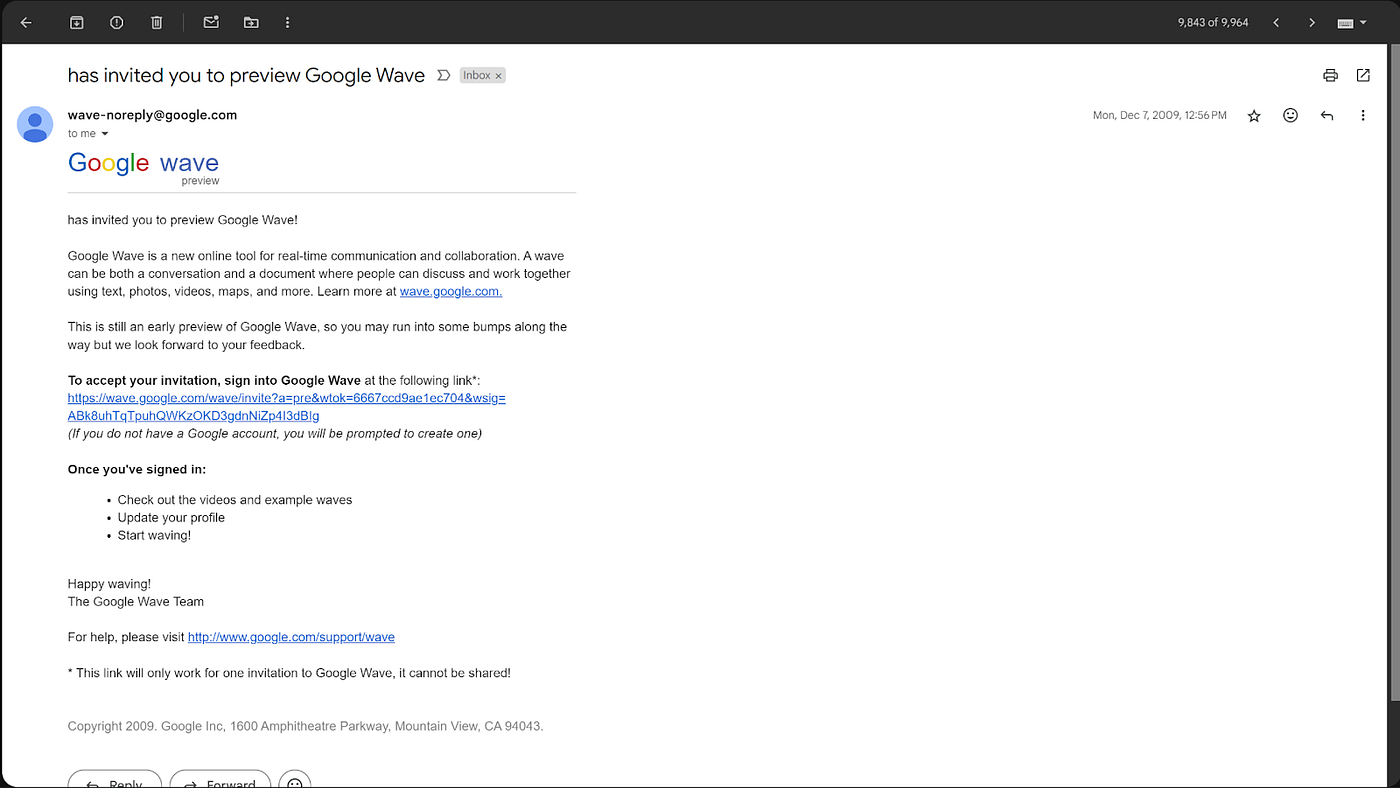Remove the Inbox label
1400x788 pixels.
click(x=498, y=76)
